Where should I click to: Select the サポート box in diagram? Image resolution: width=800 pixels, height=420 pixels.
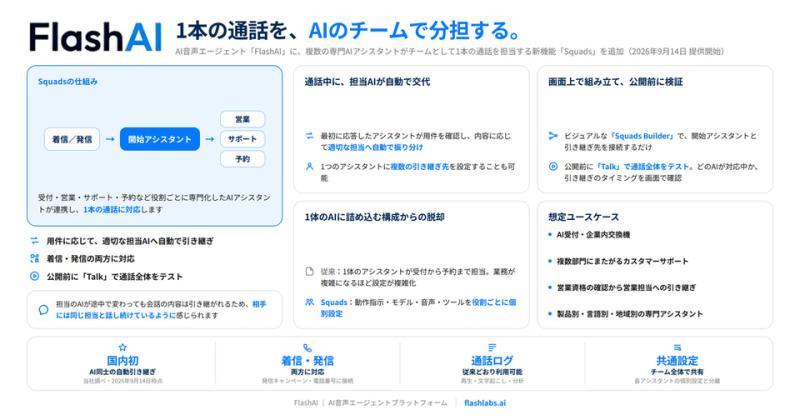click(x=242, y=139)
